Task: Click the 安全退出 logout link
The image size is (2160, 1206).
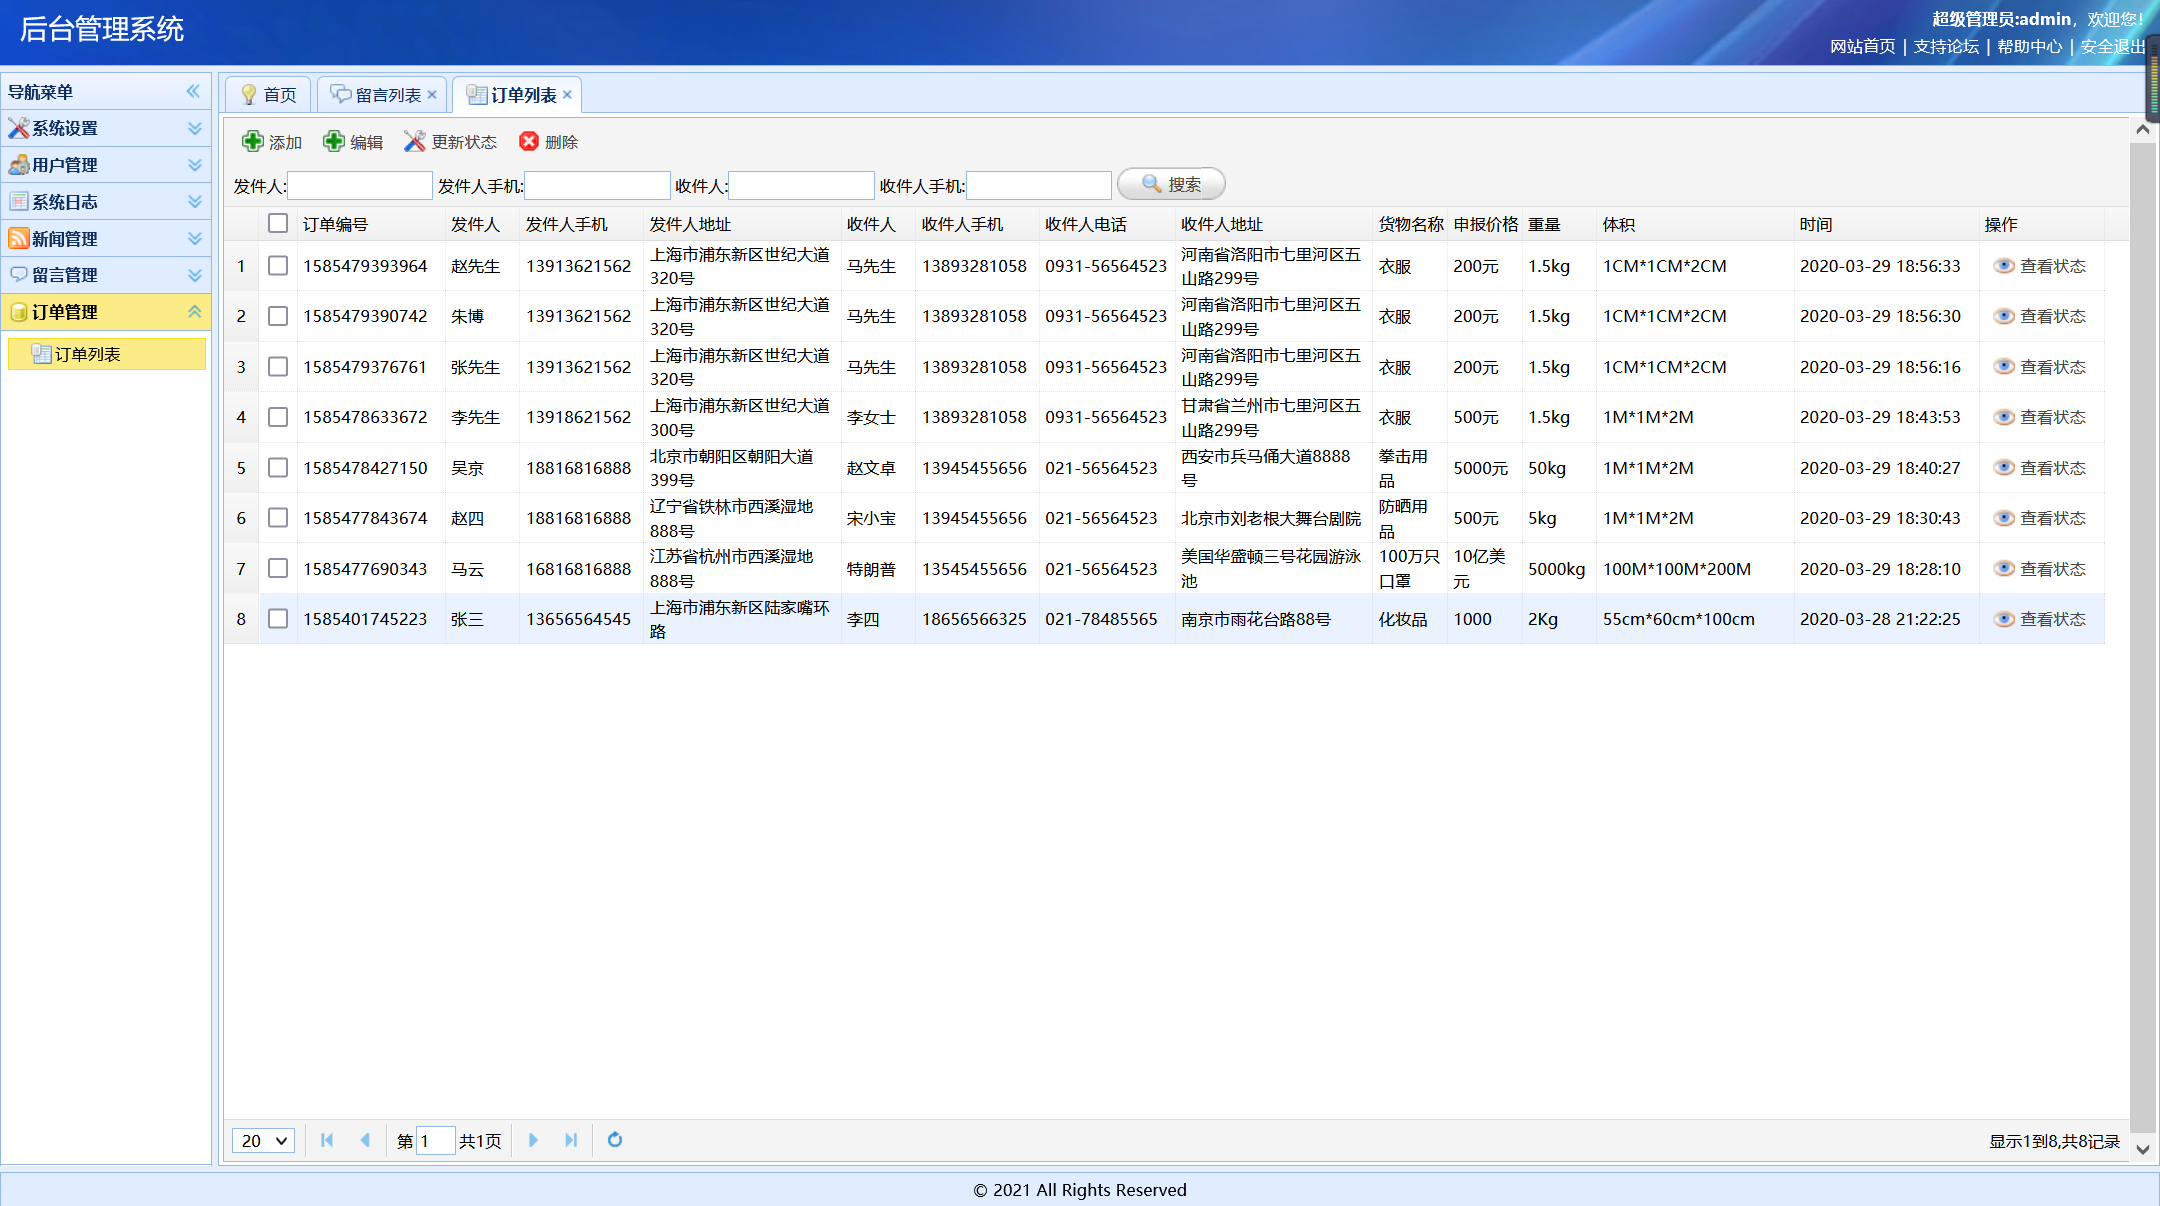Action: click(2113, 46)
